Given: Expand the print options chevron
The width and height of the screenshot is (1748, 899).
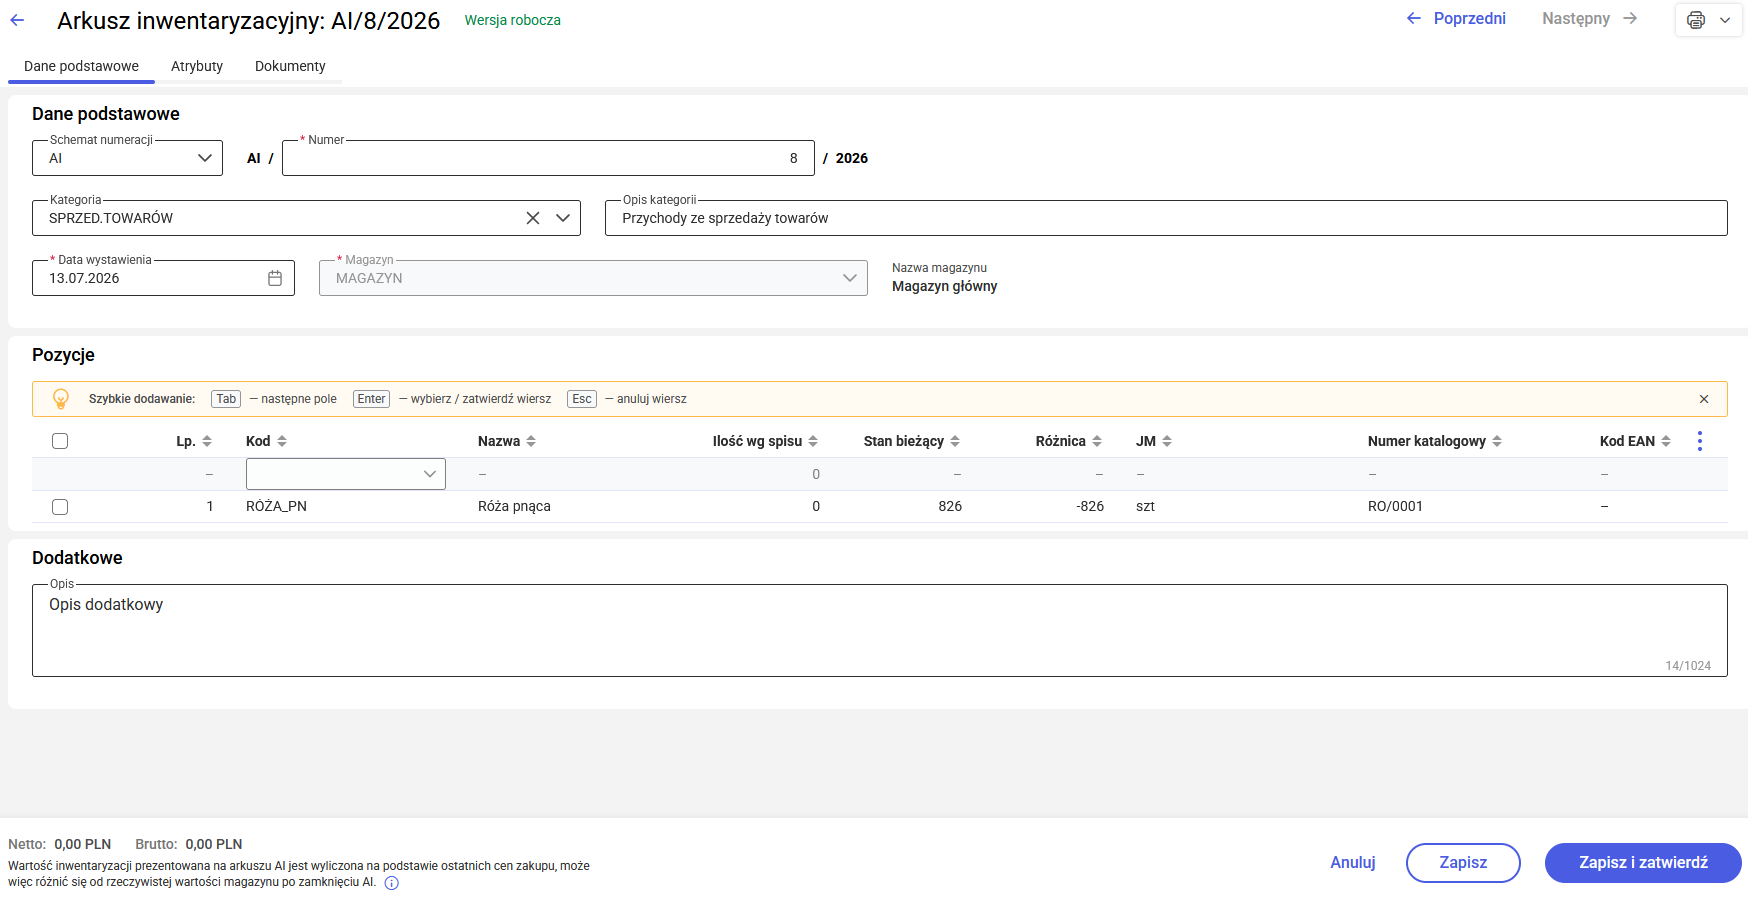Looking at the screenshot, I should pyautogui.click(x=1725, y=20).
